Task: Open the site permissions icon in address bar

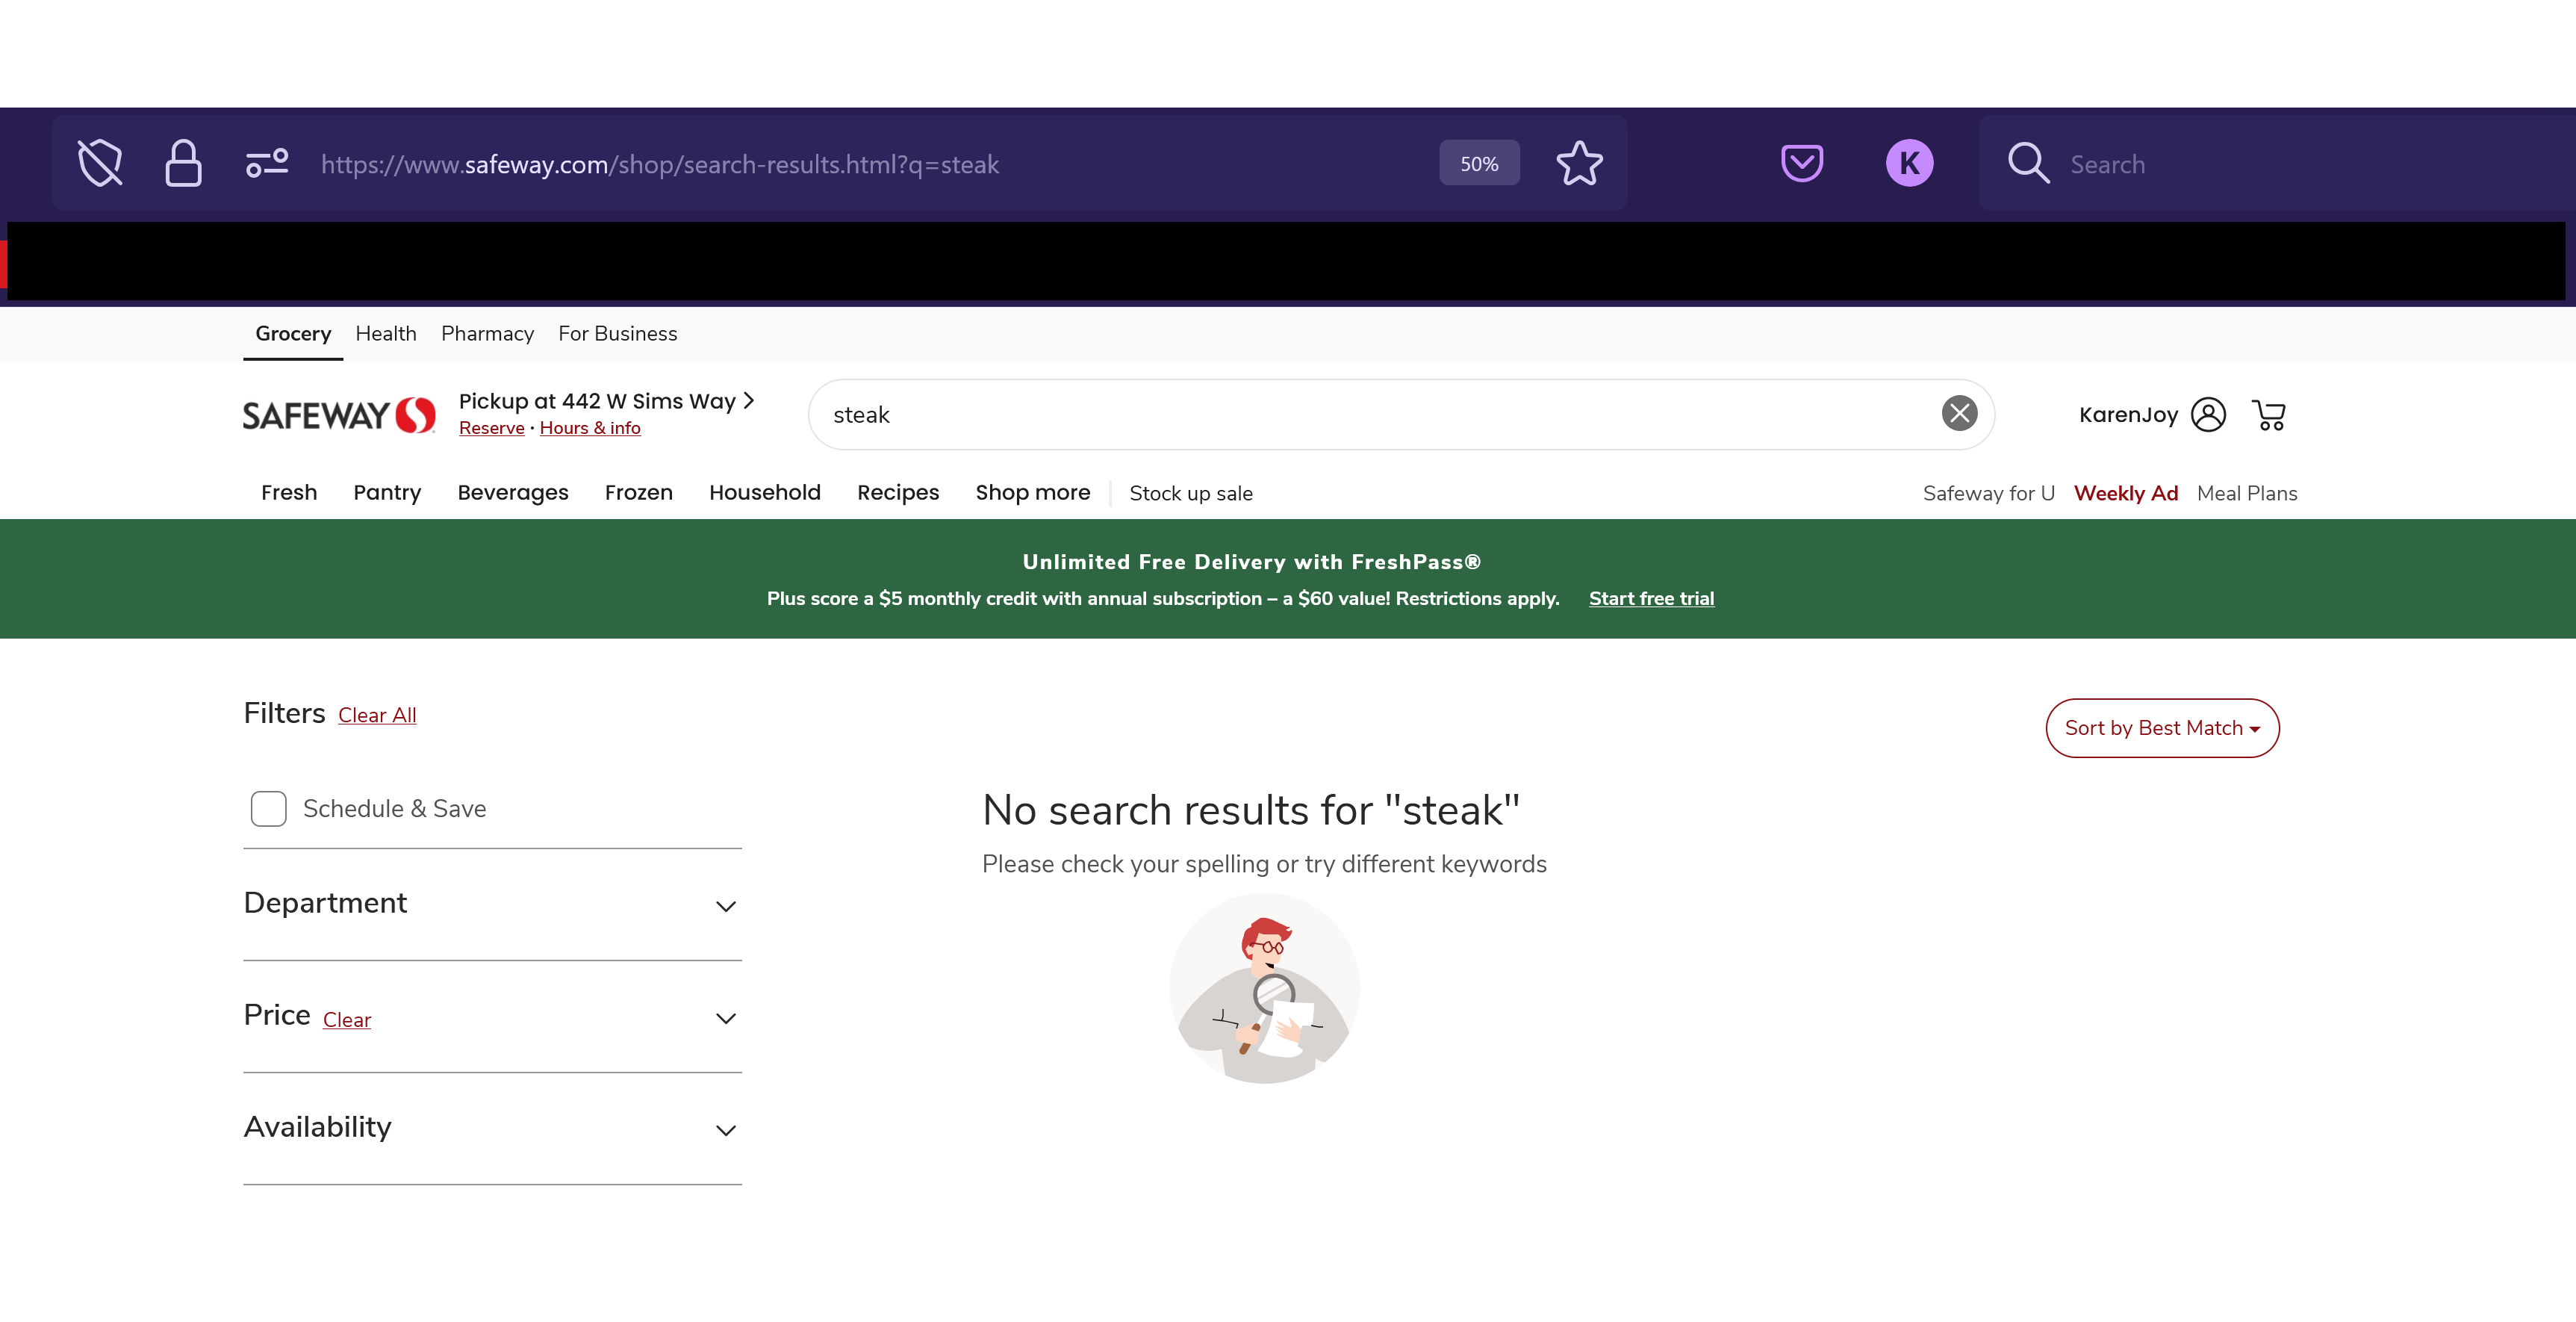Action: click(x=267, y=163)
